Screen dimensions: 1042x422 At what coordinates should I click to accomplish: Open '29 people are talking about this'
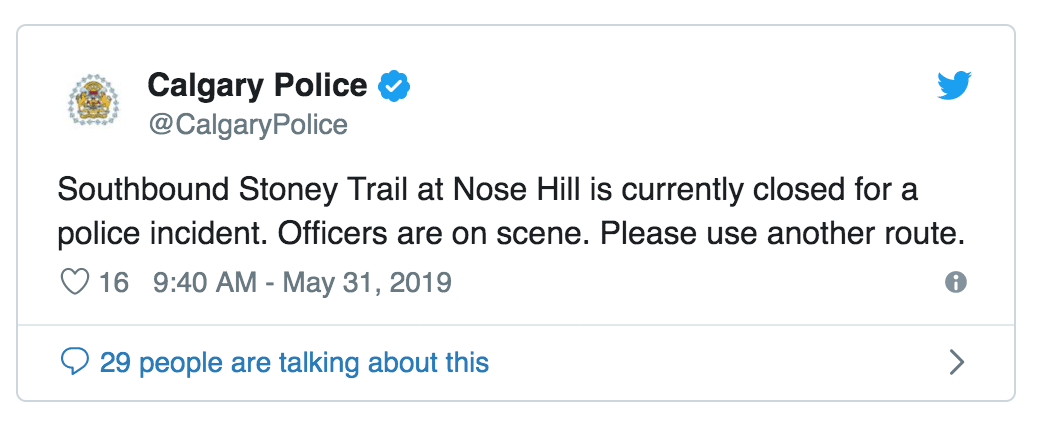[x=294, y=363]
